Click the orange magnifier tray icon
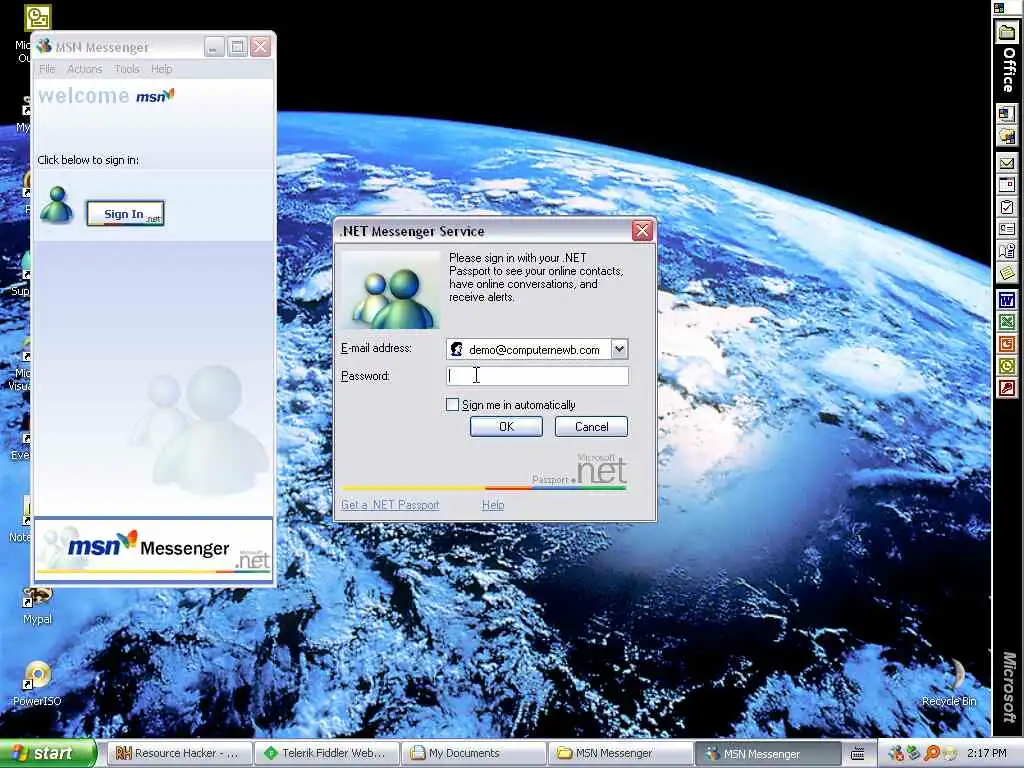 tap(932, 754)
